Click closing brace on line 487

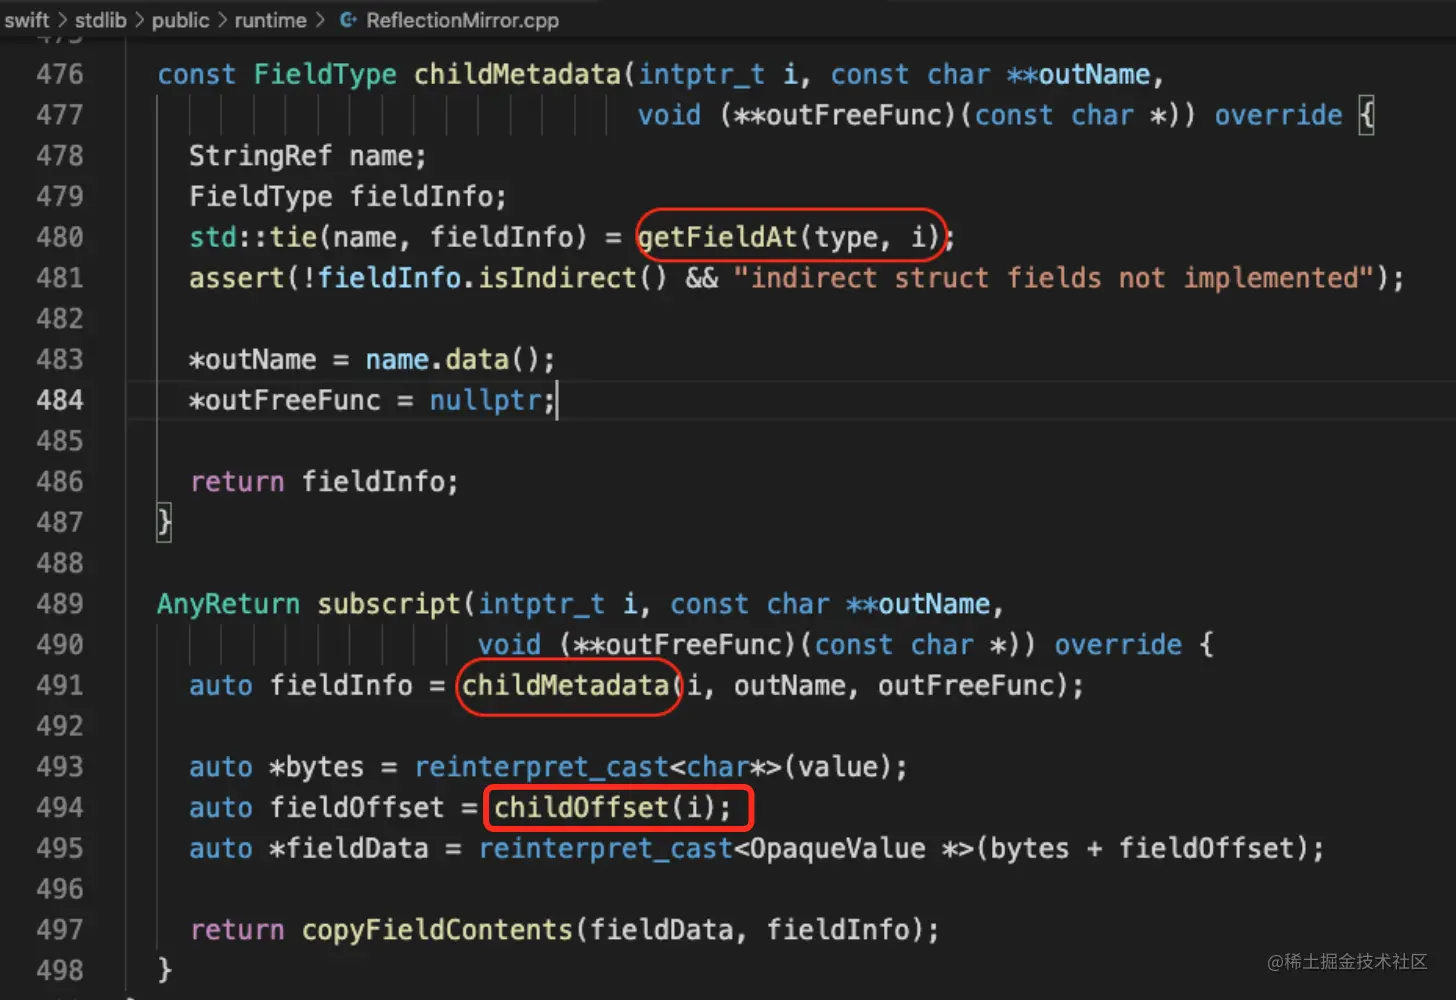pyautogui.click(x=164, y=522)
